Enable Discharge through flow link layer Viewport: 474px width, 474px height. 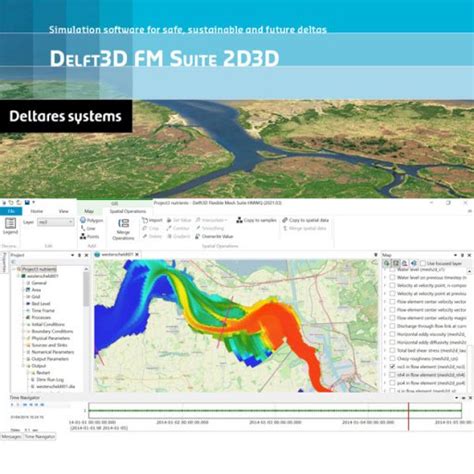click(x=392, y=326)
